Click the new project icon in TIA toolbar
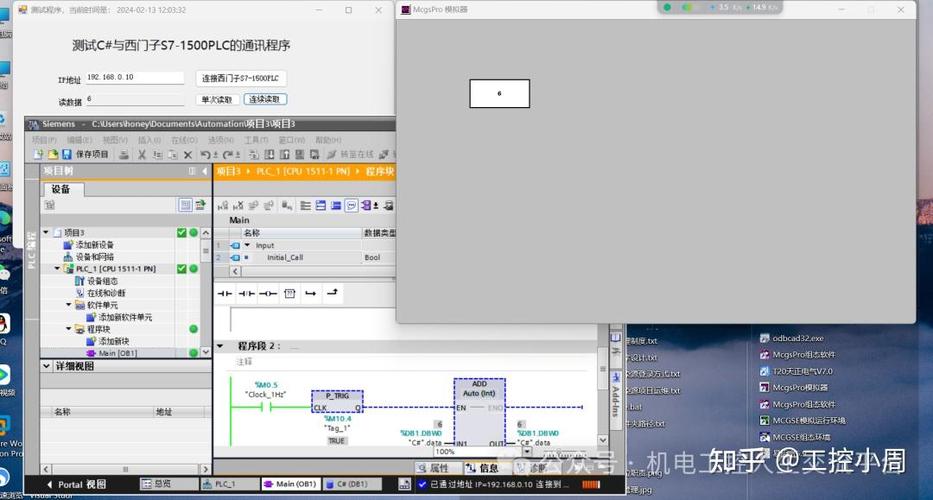The width and height of the screenshot is (933, 500). tap(39, 155)
